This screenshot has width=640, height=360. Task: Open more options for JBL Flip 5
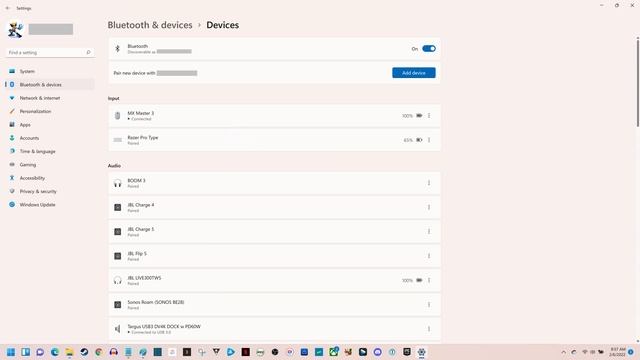pyautogui.click(x=429, y=256)
